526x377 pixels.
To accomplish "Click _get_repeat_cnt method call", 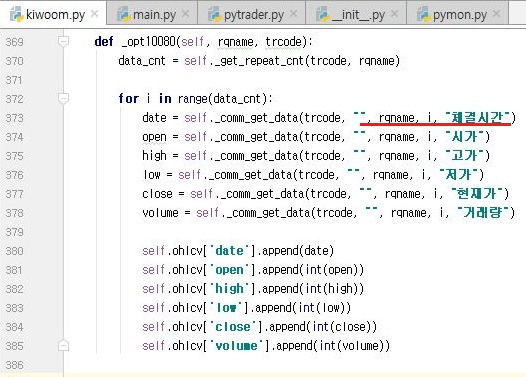I will 258,61.
